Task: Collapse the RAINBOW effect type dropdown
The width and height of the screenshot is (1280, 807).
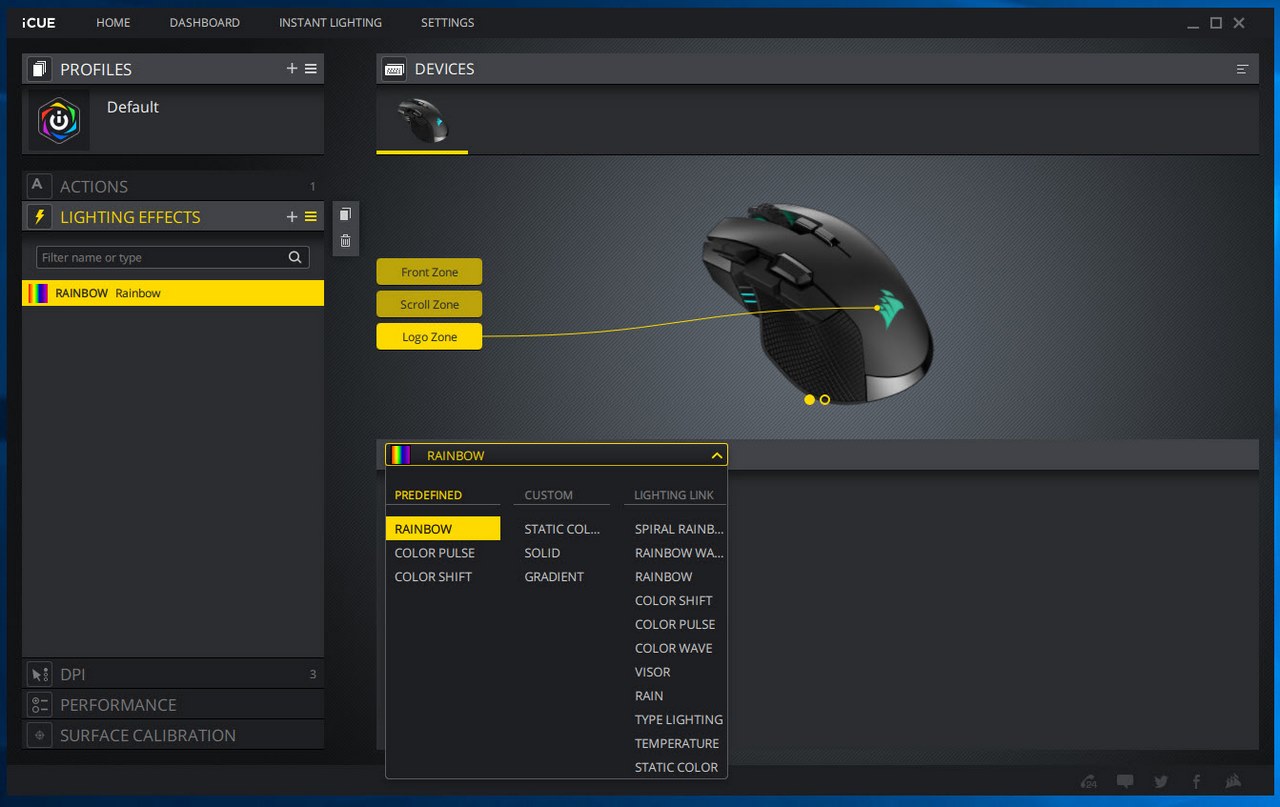Action: 717,455
